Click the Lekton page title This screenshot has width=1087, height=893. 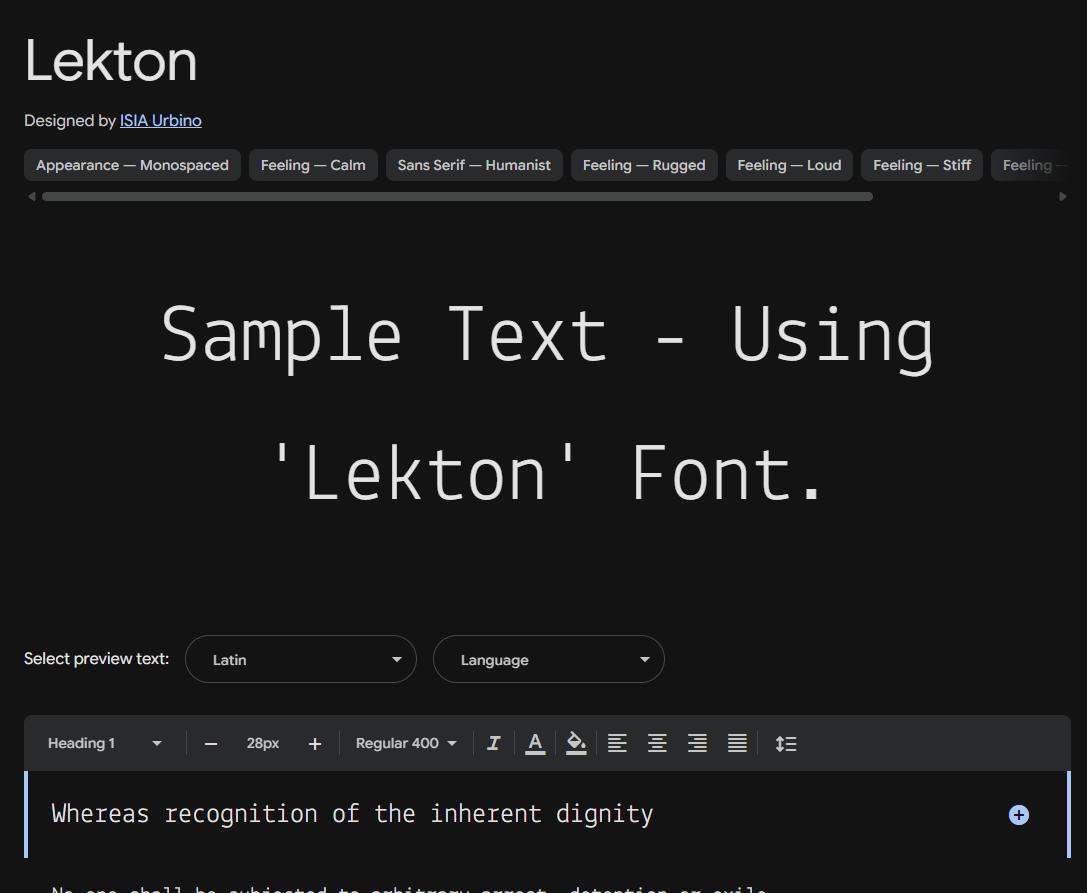(x=111, y=61)
